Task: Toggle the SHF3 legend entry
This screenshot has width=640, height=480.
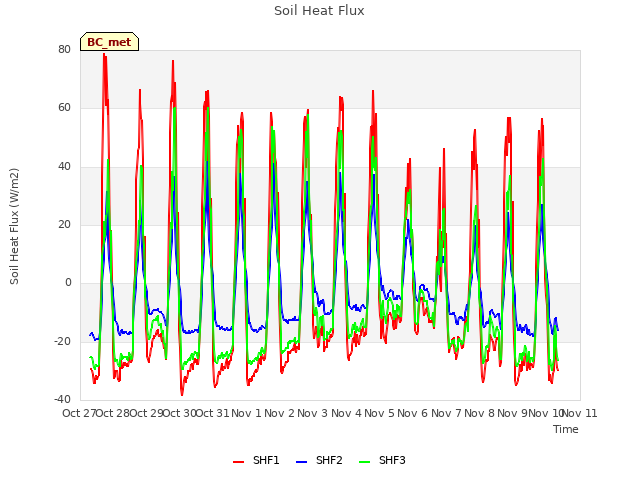Action: click(382, 460)
